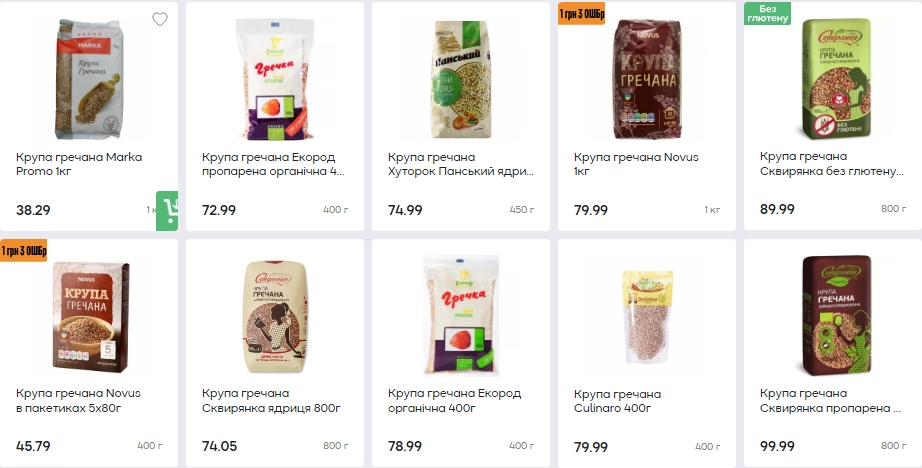
Task: Click the 'Без глютену' green badge
Action: coord(767,14)
